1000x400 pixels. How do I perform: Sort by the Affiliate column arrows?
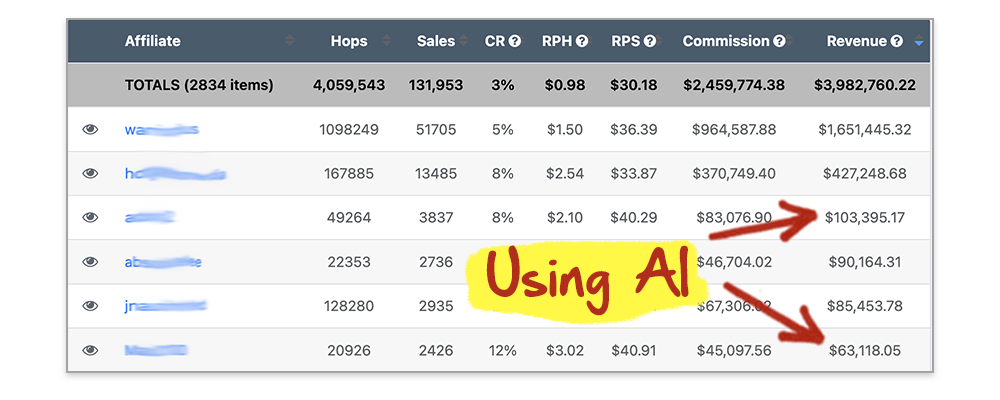point(290,41)
